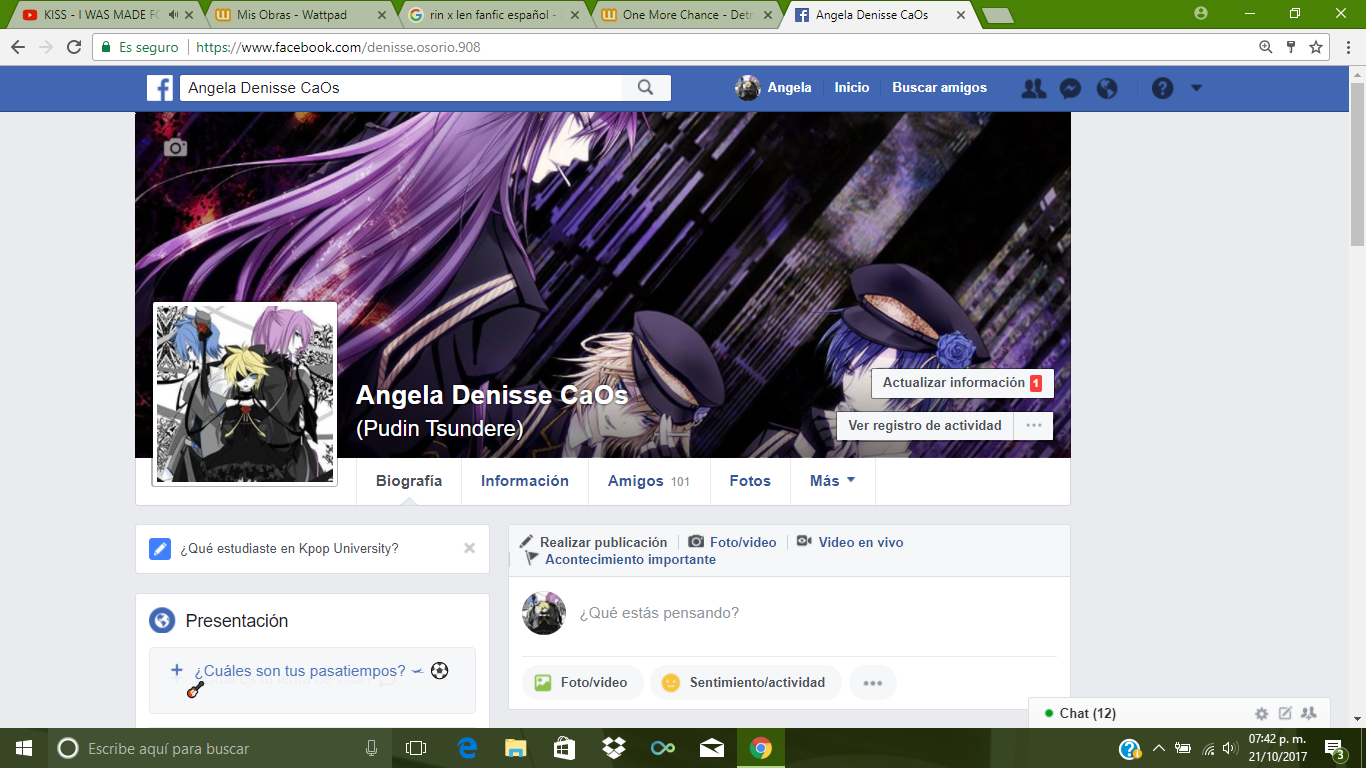The image size is (1366, 768).
Task: Open Task View on the taskbar
Action: coord(416,748)
